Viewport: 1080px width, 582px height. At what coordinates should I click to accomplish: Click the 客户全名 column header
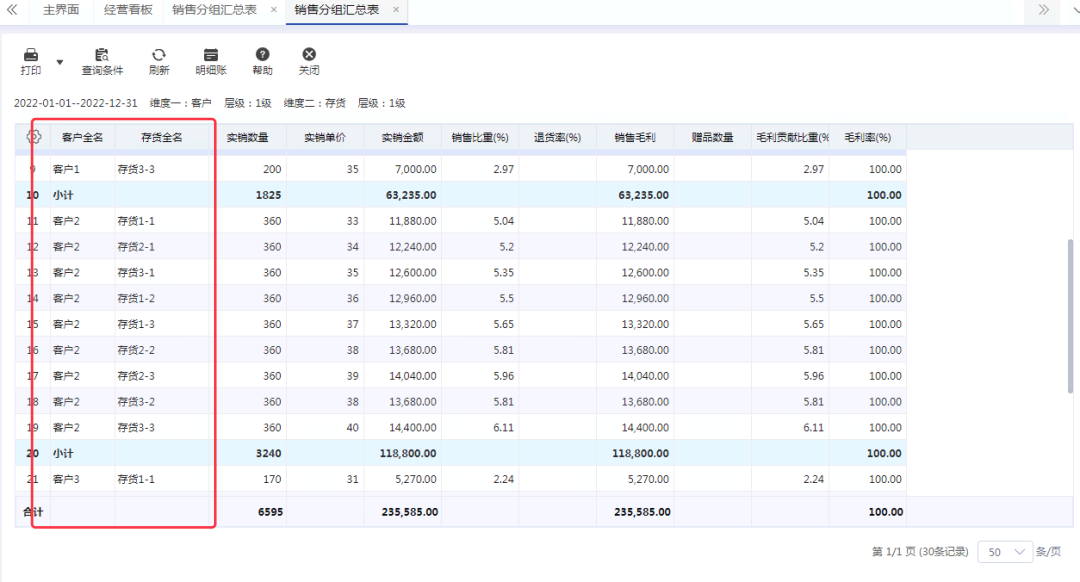[x=82, y=138]
